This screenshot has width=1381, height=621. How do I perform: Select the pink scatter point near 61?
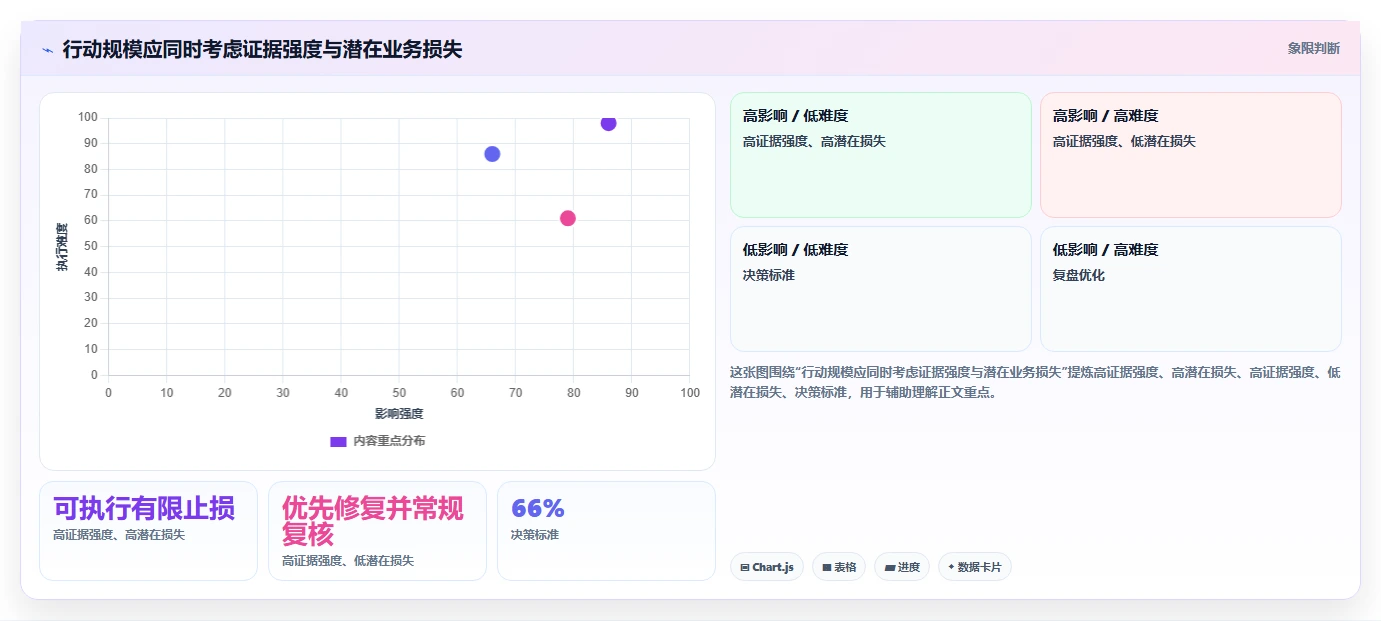pos(568,218)
